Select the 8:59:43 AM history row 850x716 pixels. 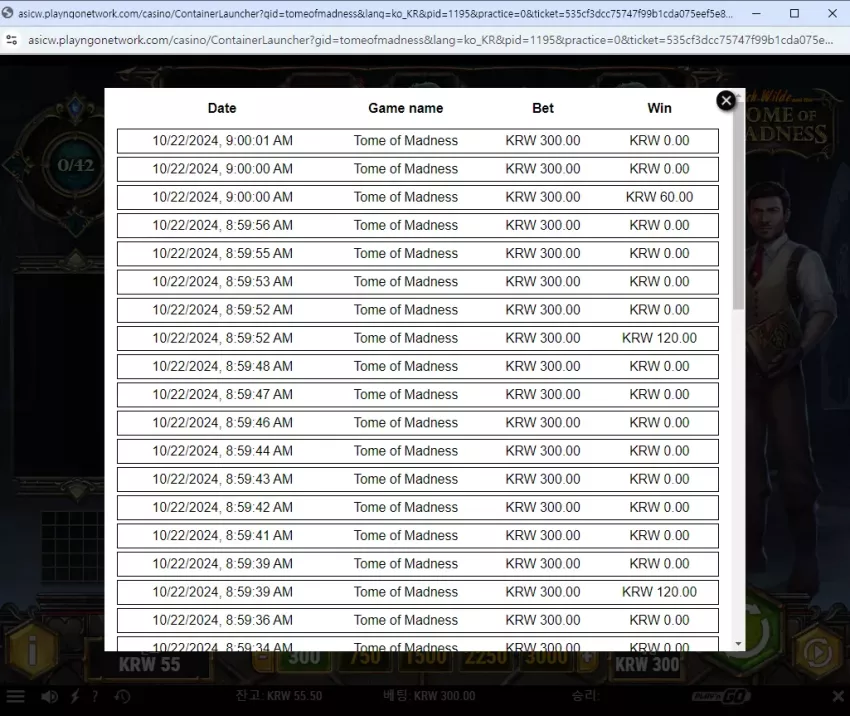(x=417, y=479)
